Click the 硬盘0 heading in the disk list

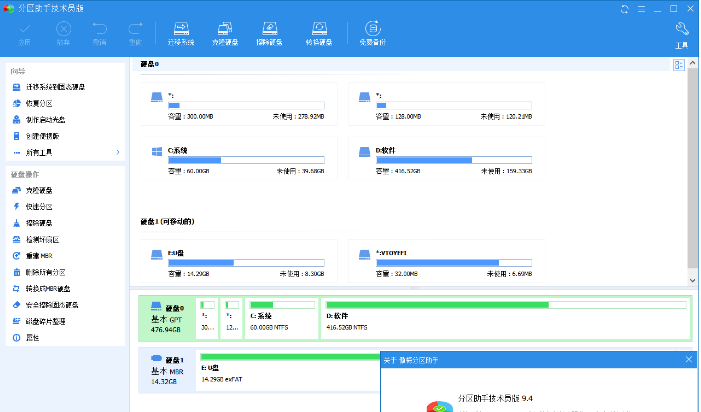point(150,64)
